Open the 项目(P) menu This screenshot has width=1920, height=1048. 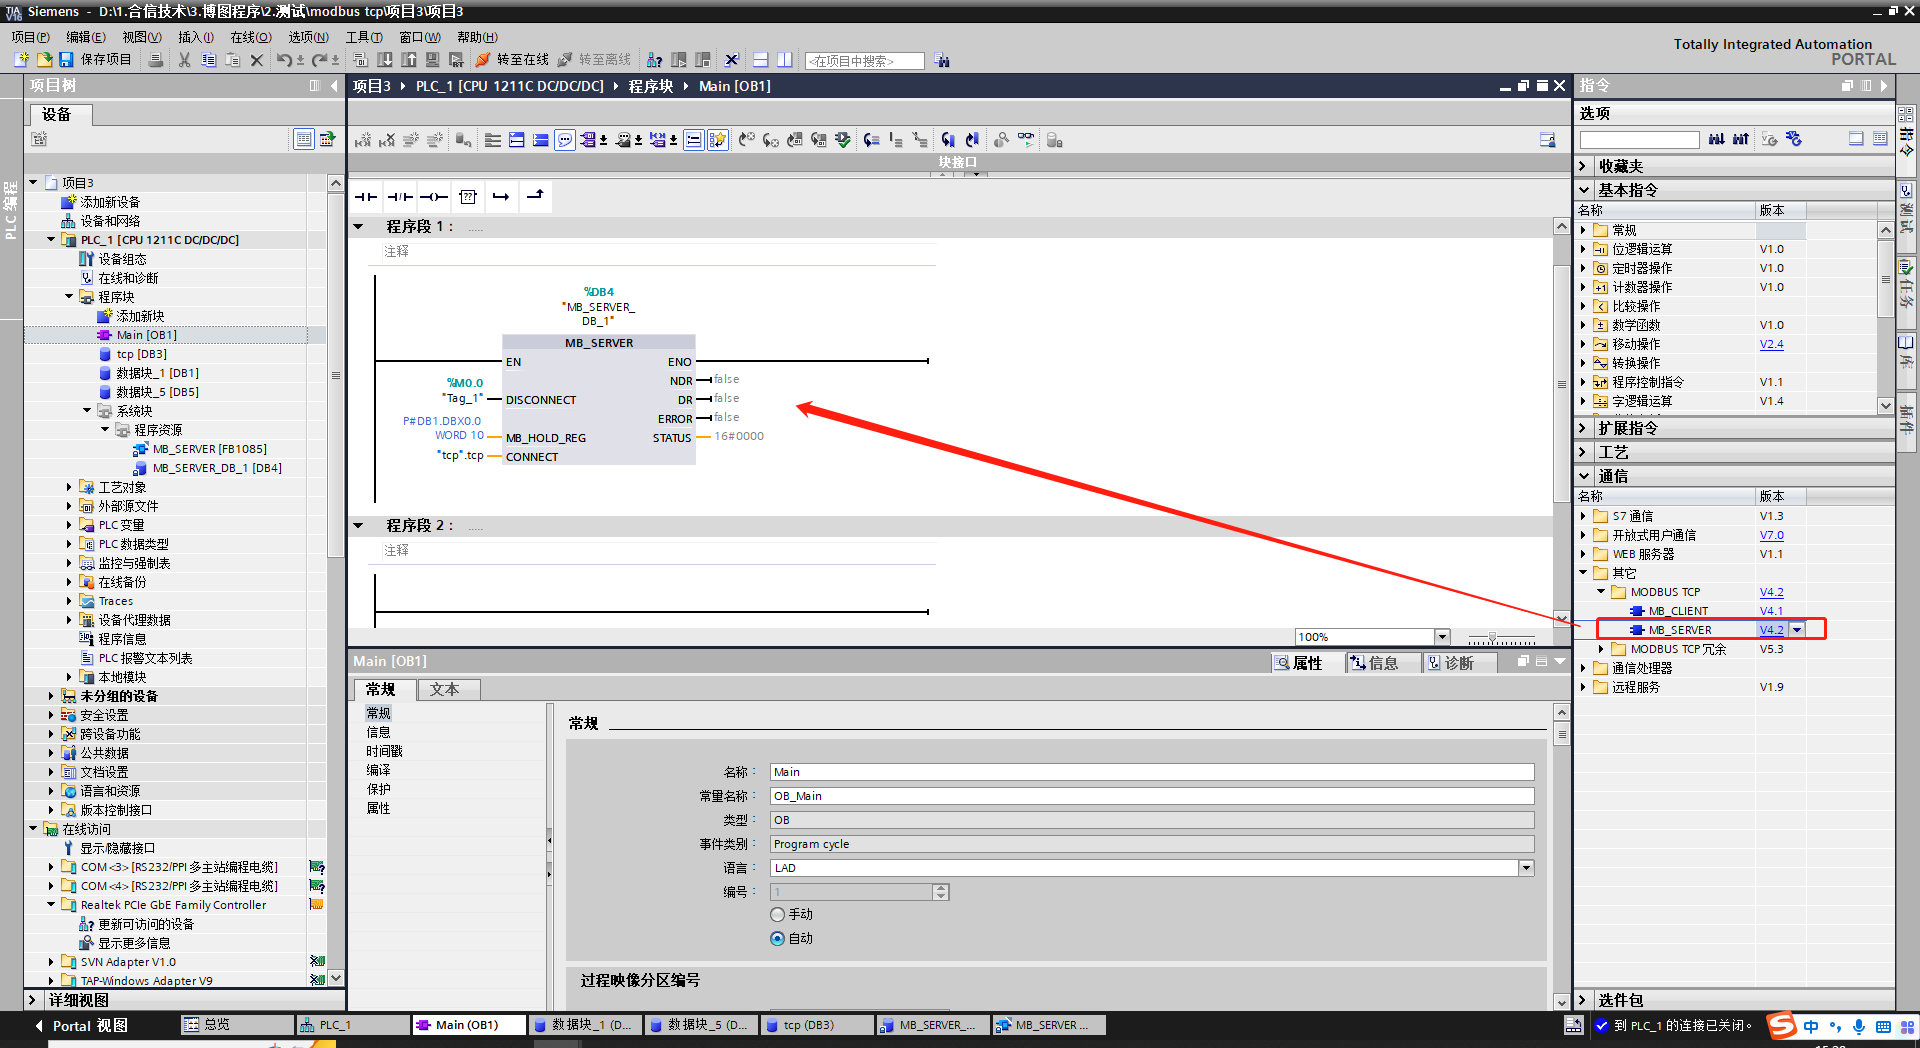(x=30, y=37)
